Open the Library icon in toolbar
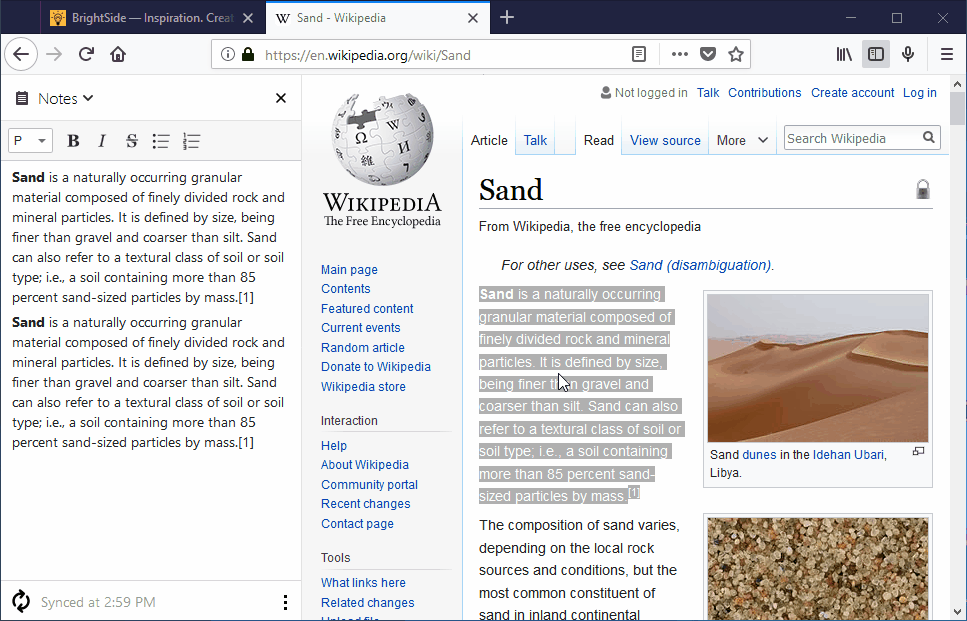 pyautogui.click(x=844, y=54)
